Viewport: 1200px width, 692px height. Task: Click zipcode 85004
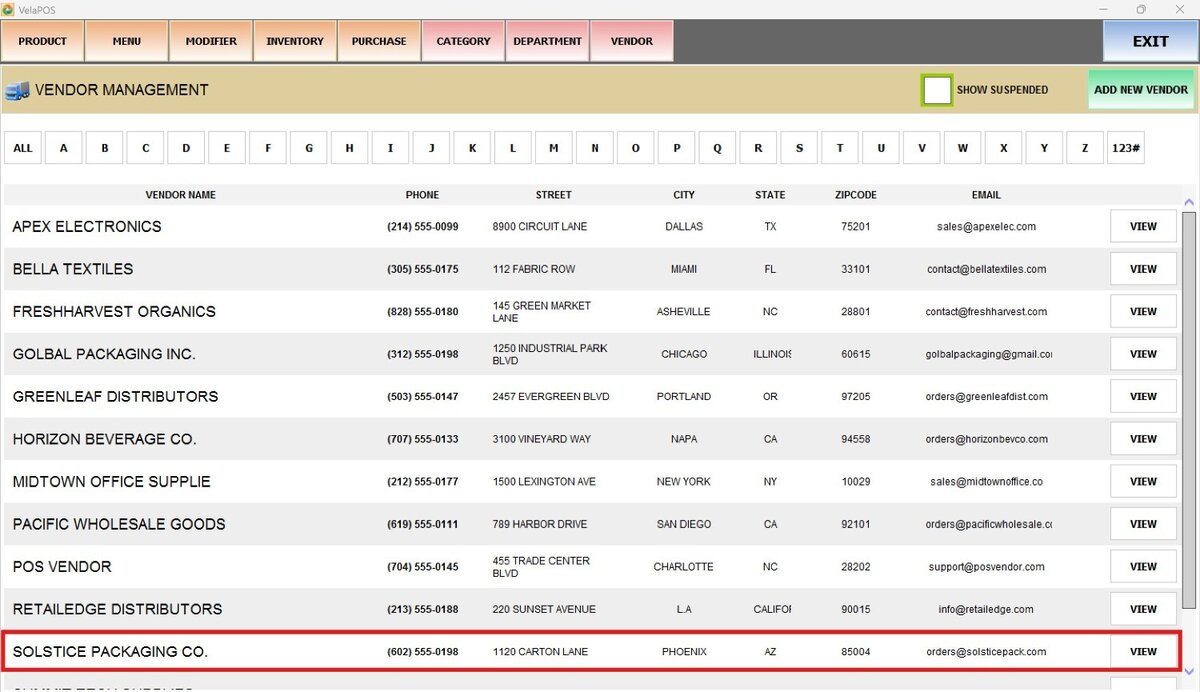[x=856, y=652]
